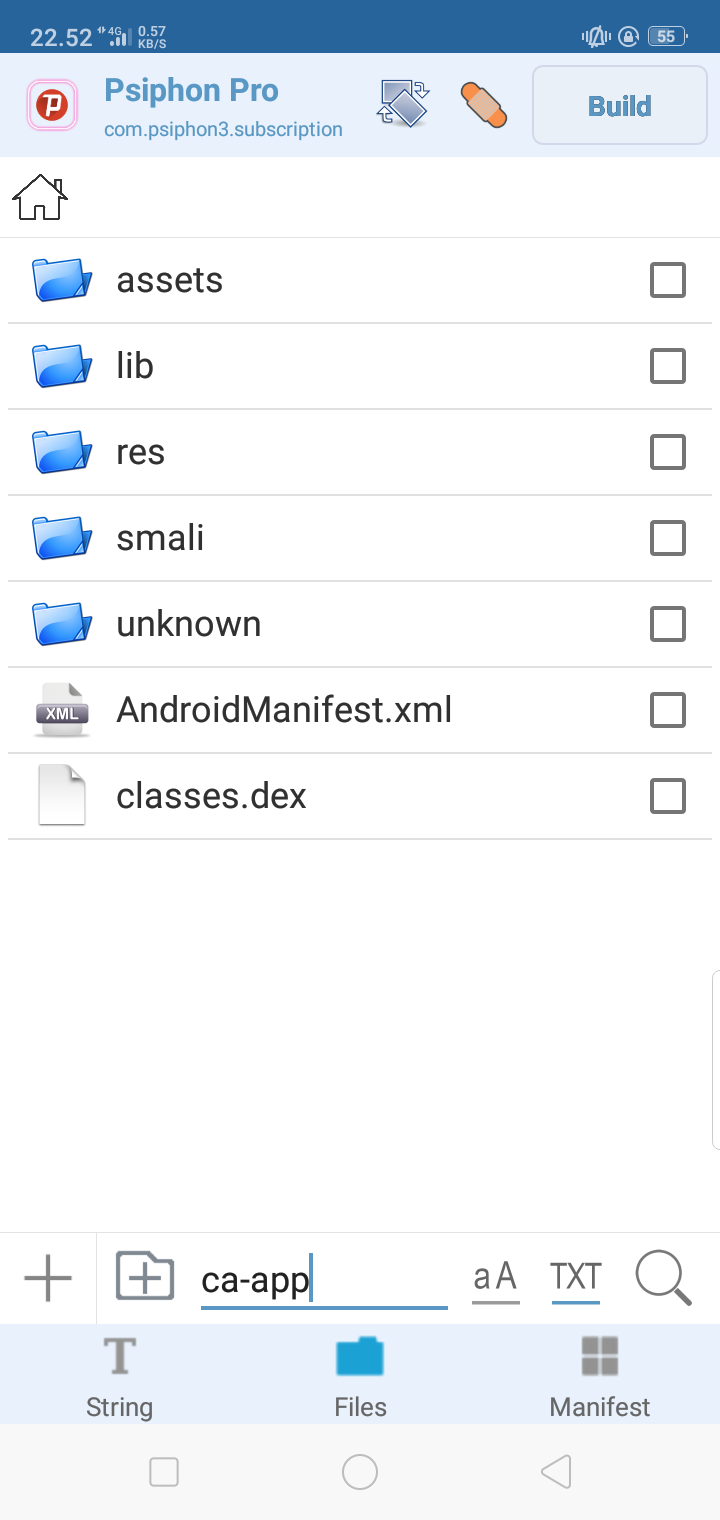720x1520 pixels.
Task: Tap the Psiphon Pro app icon
Action: 52,105
